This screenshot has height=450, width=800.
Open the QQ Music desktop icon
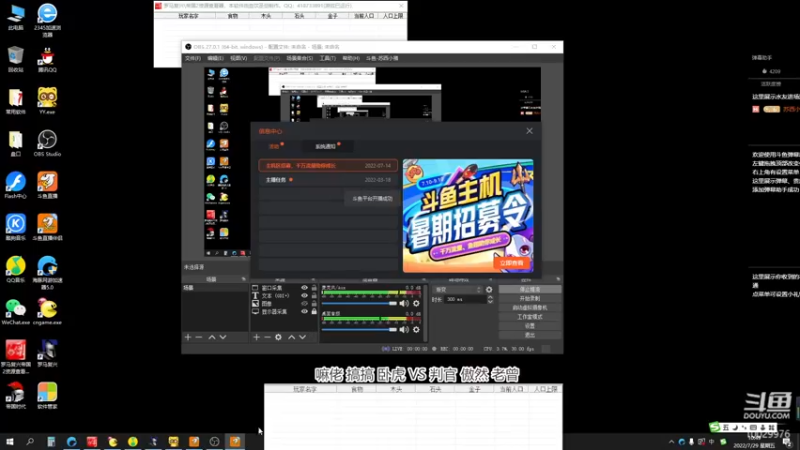[x=15, y=269]
